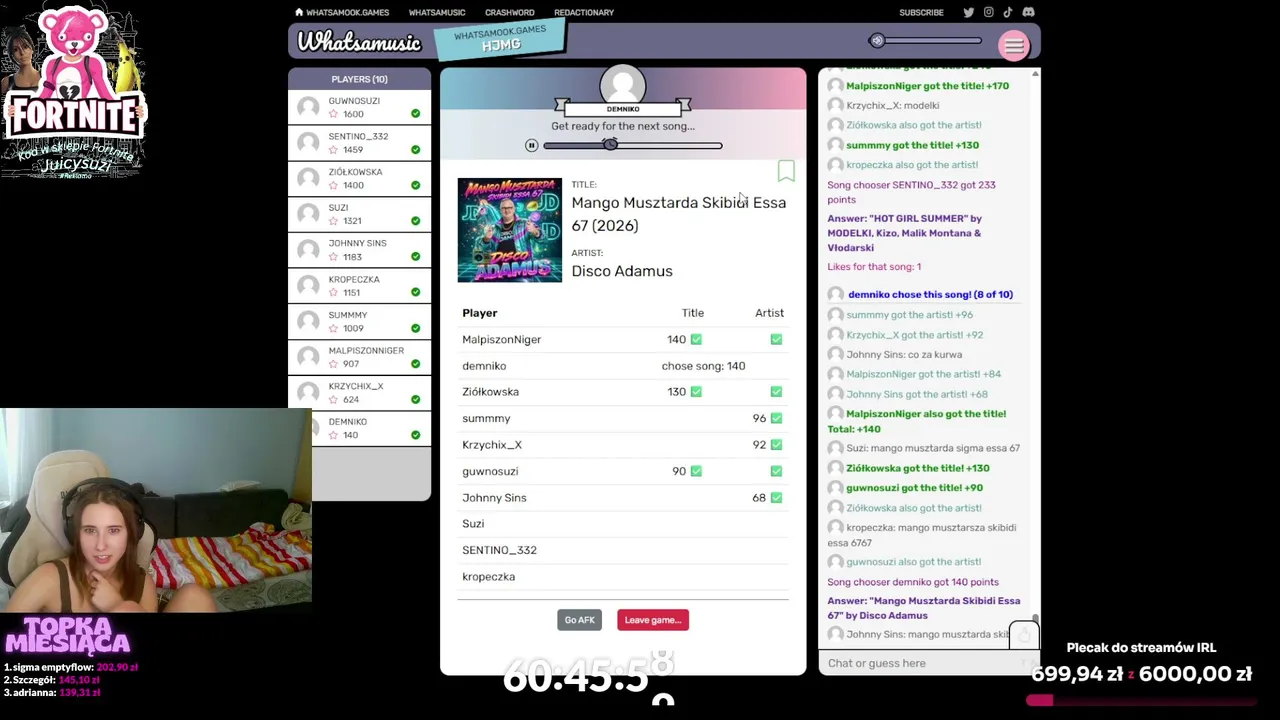1280x720 pixels.
Task: Click SENTINO_332's avatar in players list
Action: click(309, 143)
